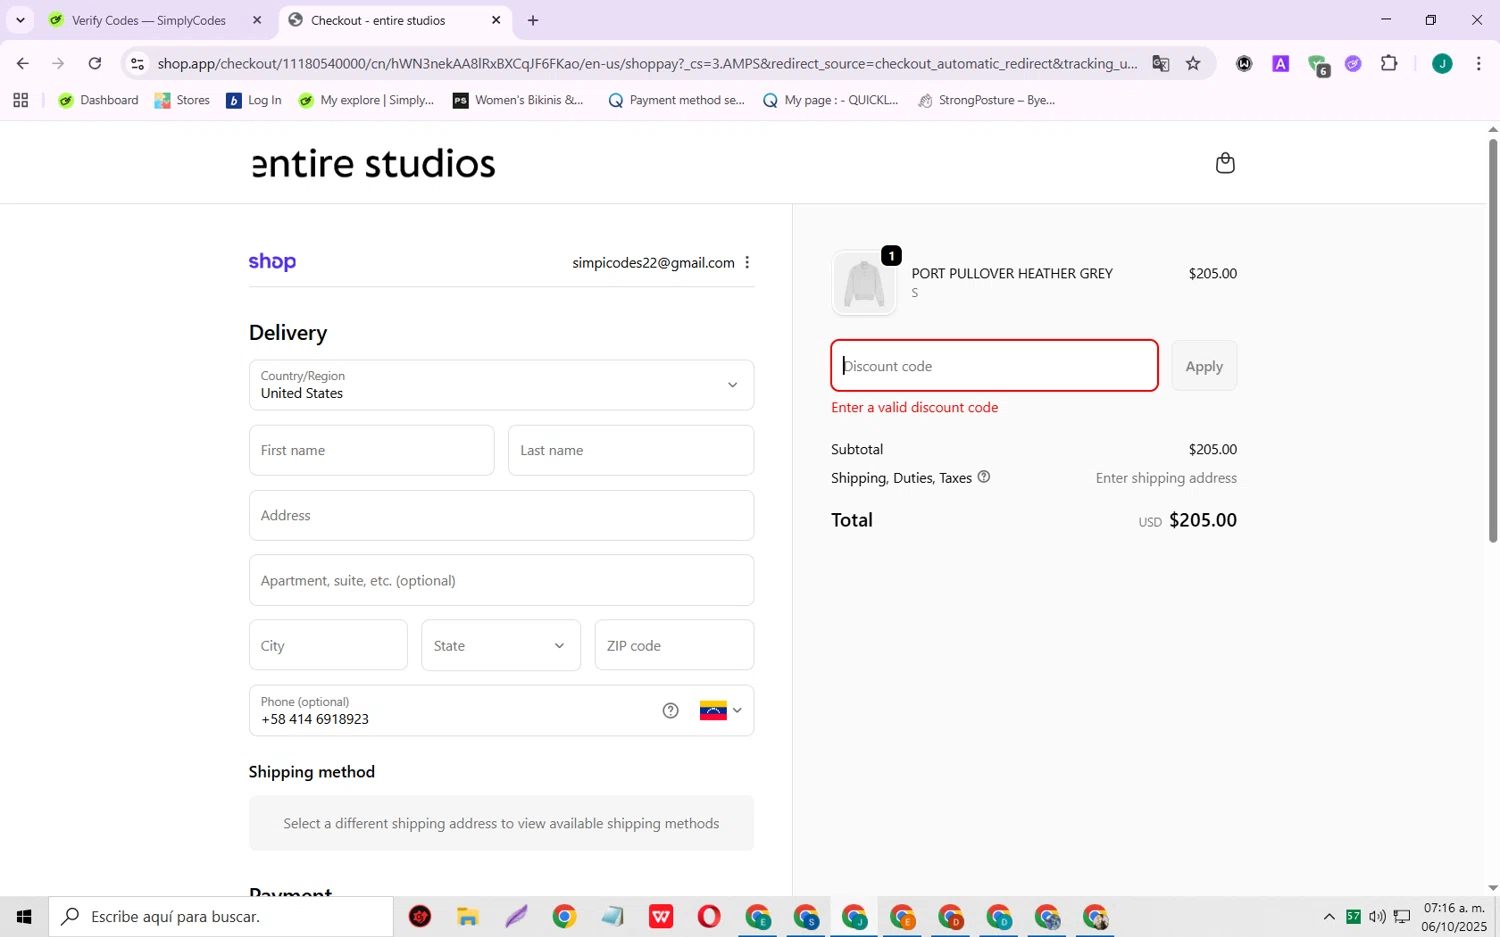Select the Checkout entire studios tab
Screen dimensions: 1500x937
[378, 20]
